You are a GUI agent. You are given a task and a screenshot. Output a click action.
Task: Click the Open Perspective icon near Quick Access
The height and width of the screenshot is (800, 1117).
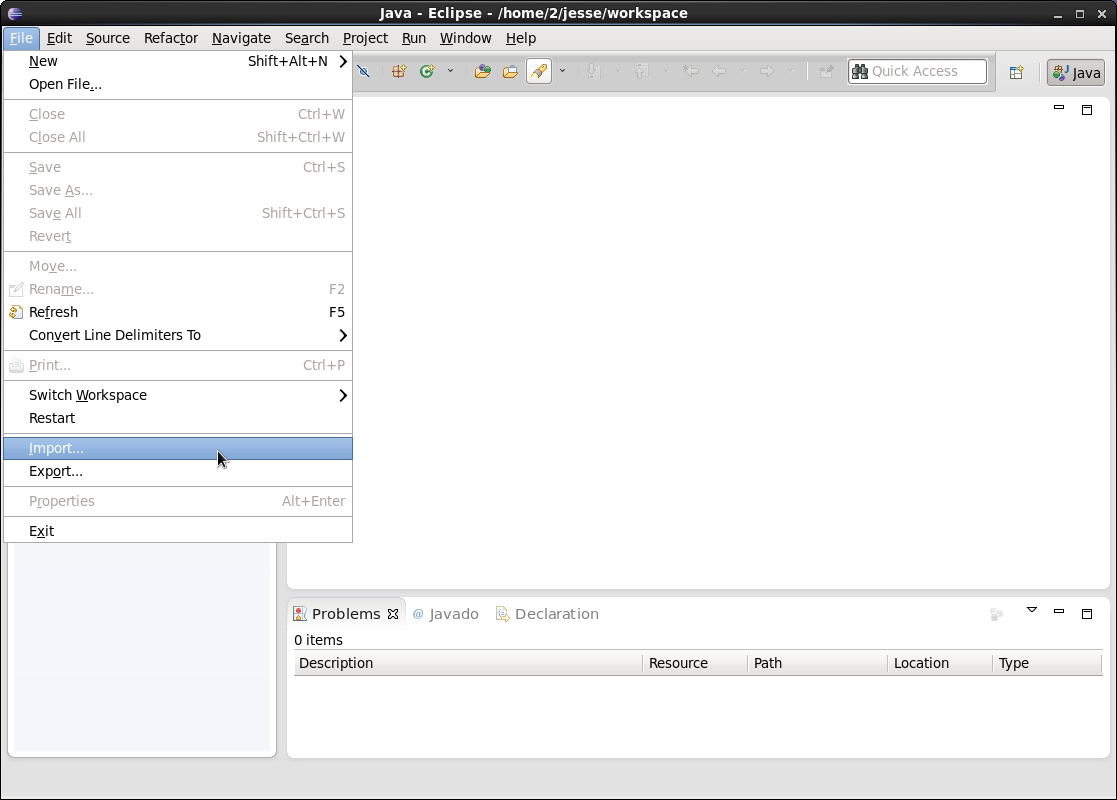point(1016,72)
